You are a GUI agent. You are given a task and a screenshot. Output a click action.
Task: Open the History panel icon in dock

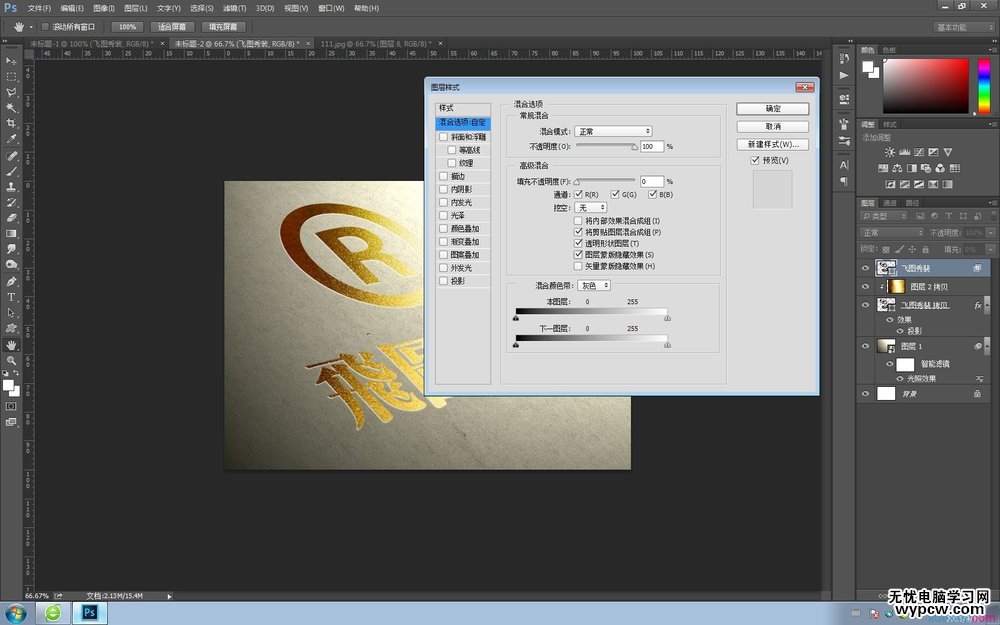[x=844, y=59]
